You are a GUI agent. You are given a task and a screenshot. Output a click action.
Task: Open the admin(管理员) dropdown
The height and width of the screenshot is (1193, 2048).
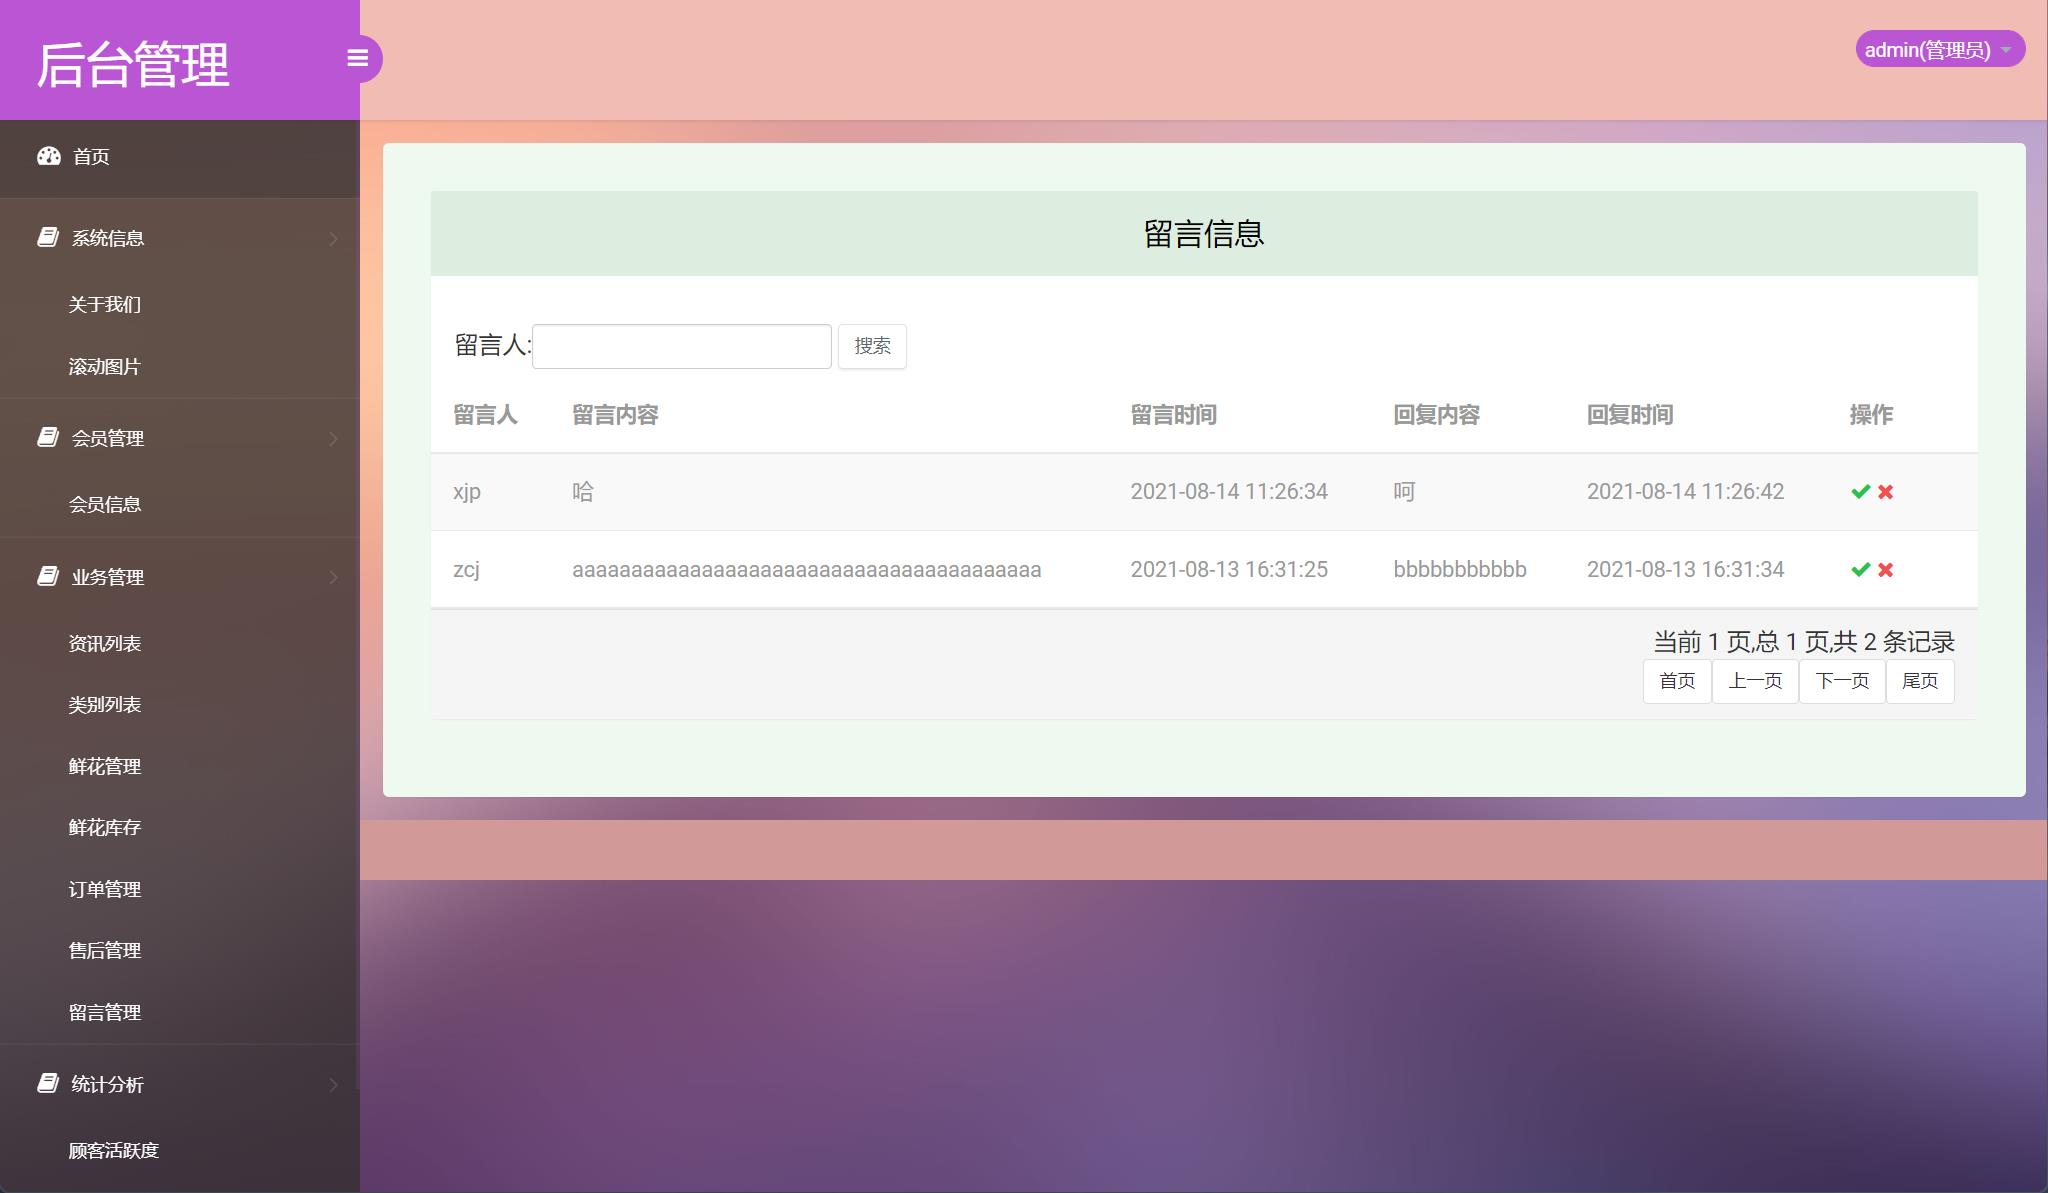[x=1941, y=48]
